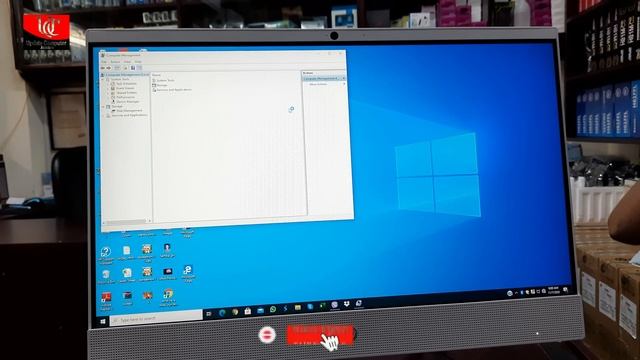Open Viber from the taskbar
This screenshot has width=640, height=360.
334,304
